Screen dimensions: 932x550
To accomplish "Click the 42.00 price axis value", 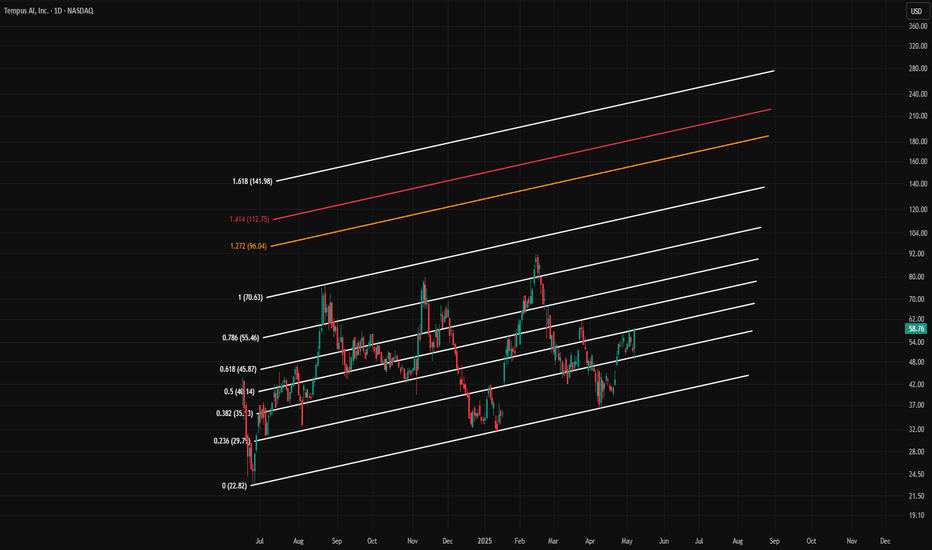I will click(917, 385).
